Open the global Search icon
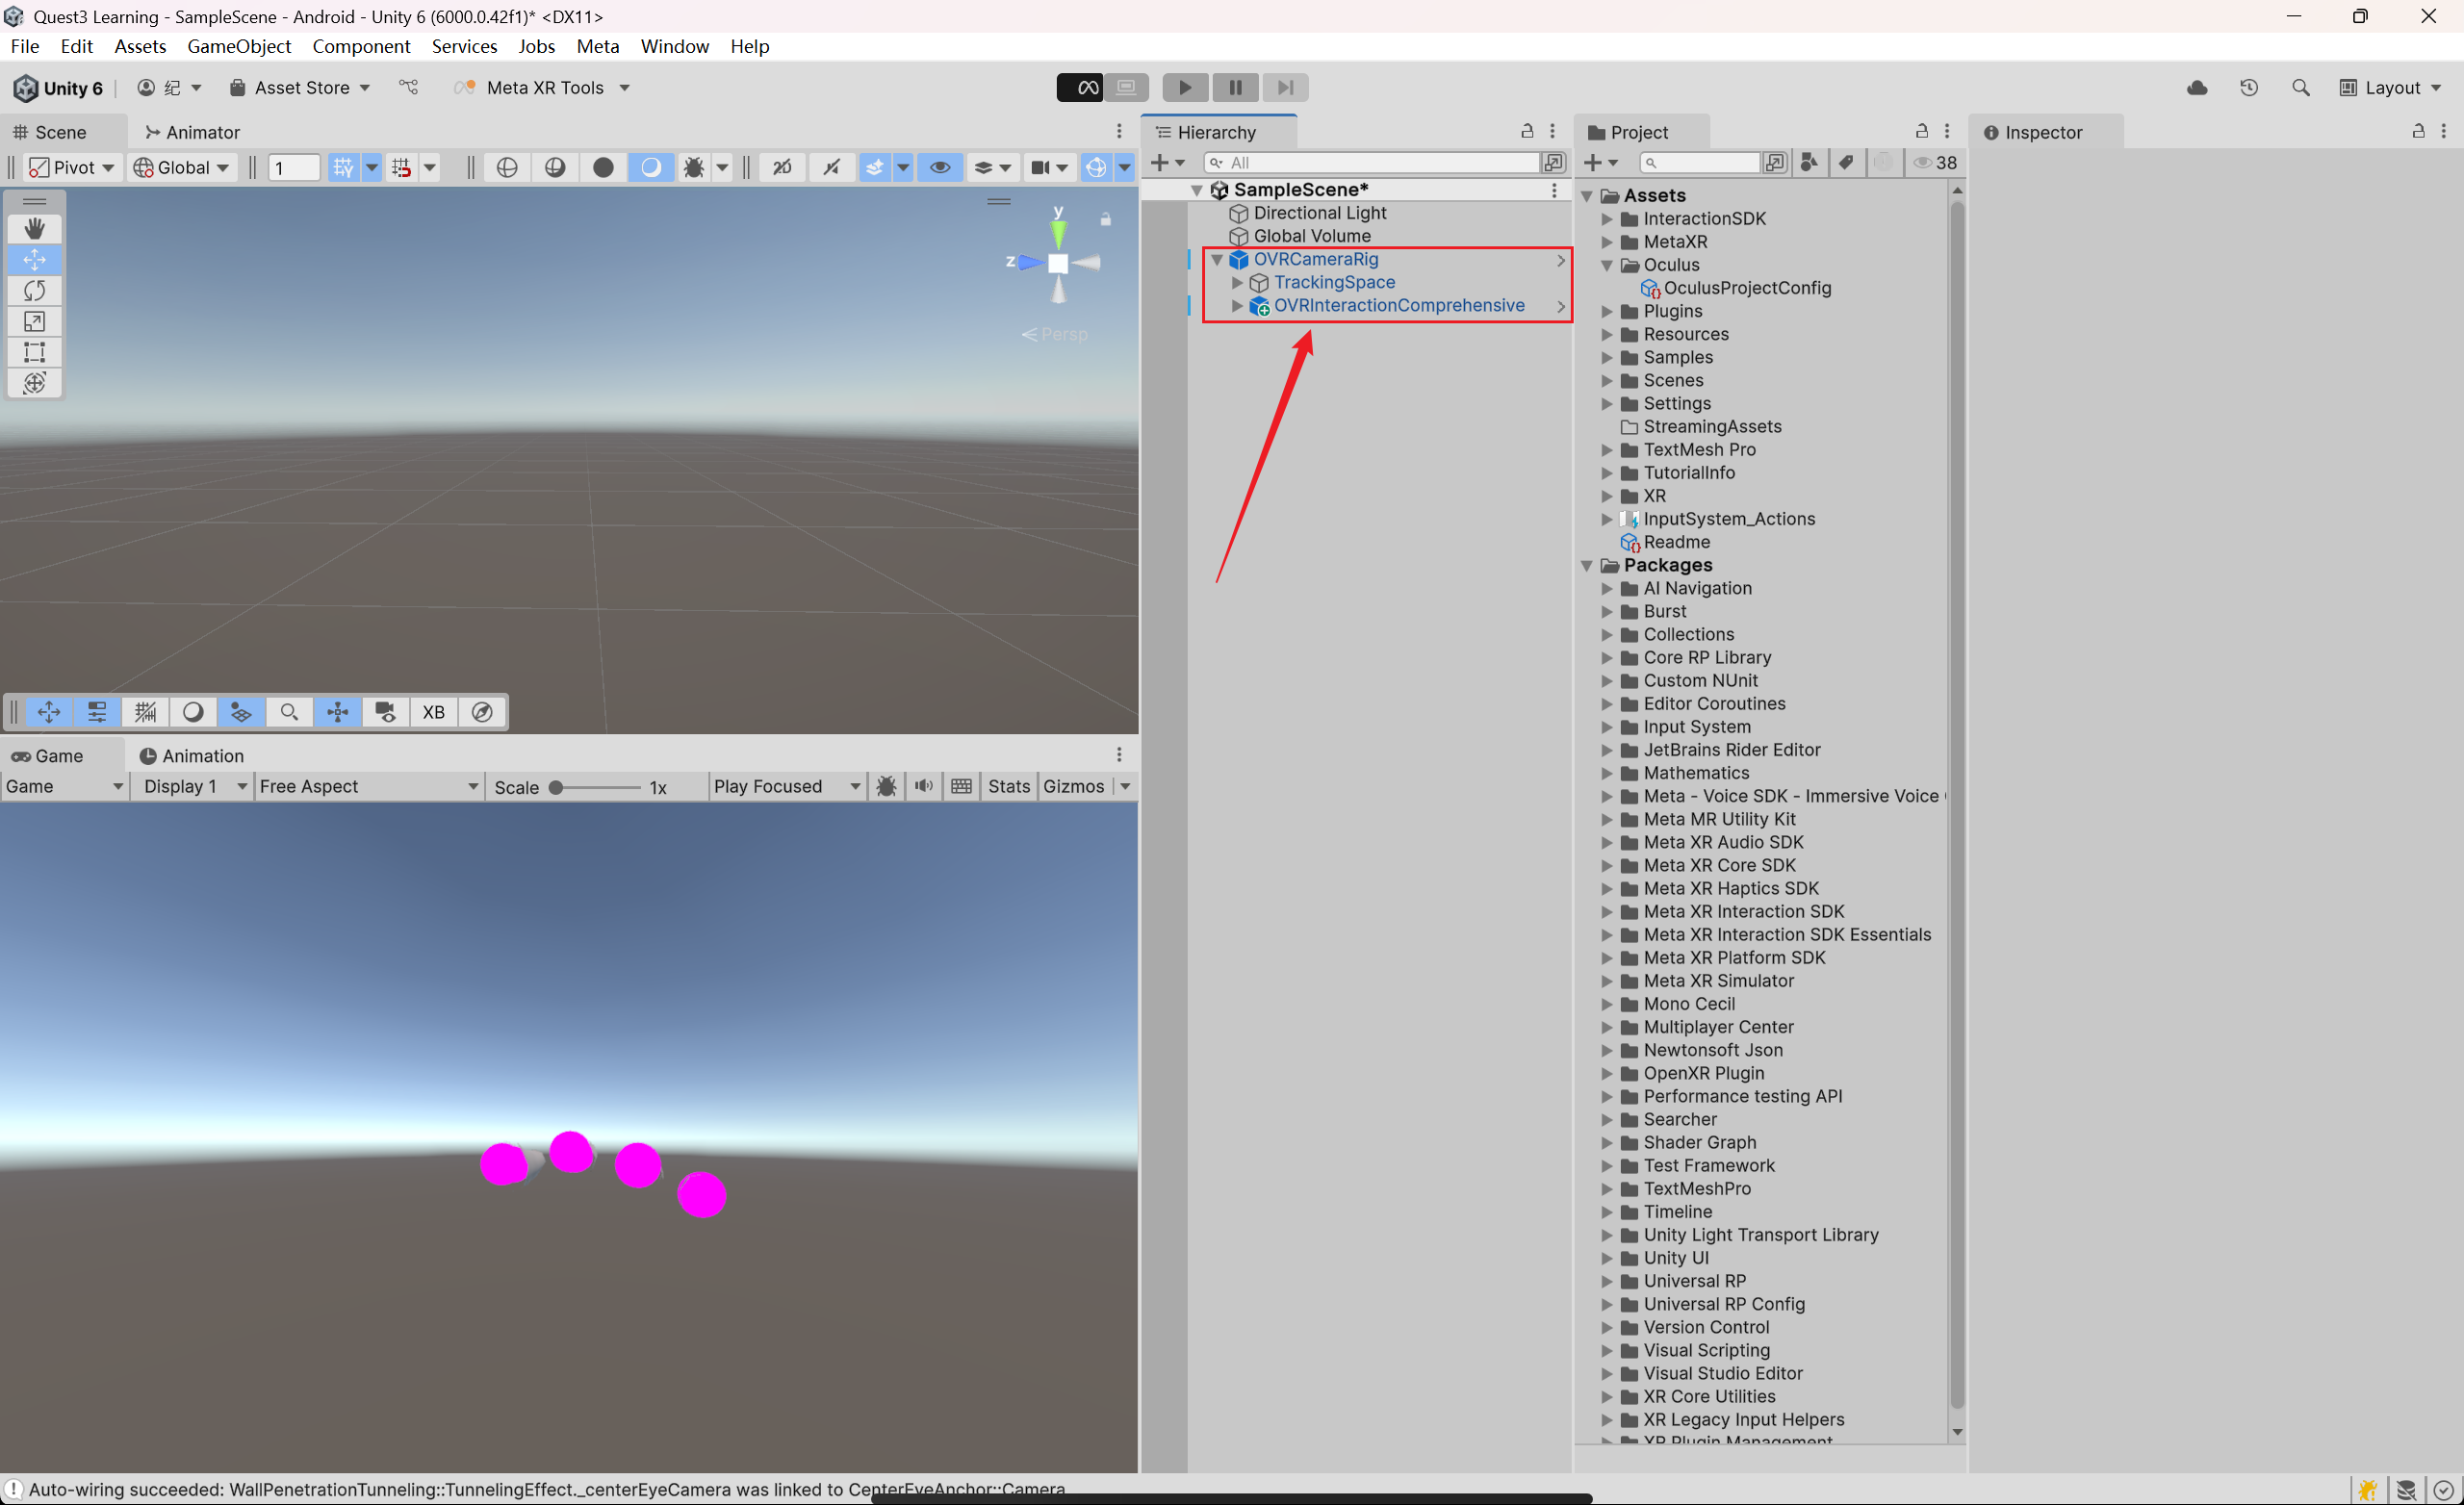Viewport: 2464px width, 1505px height. 2300,88
